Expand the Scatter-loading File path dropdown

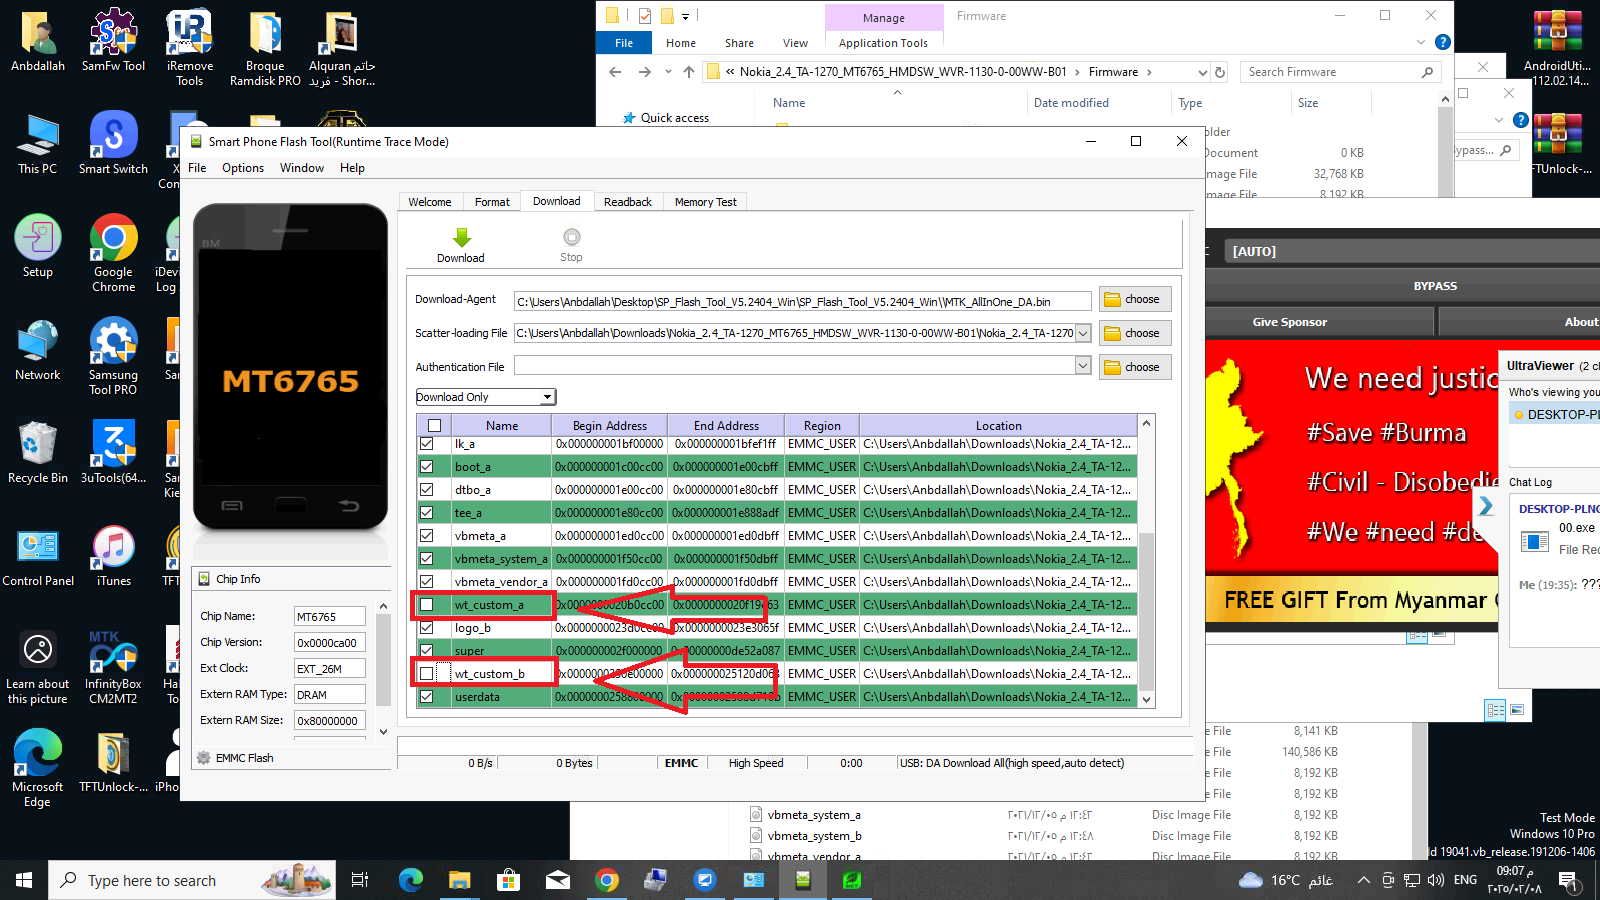point(1083,333)
